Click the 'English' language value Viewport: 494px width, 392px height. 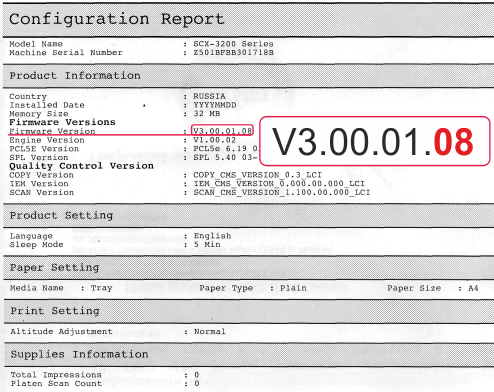tap(212, 236)
